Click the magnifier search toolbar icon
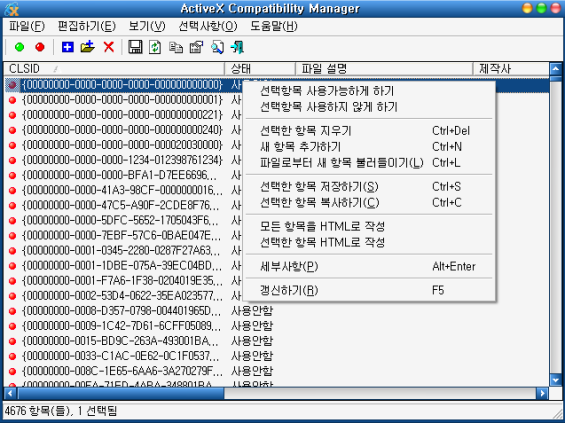 tap(217, 47)
